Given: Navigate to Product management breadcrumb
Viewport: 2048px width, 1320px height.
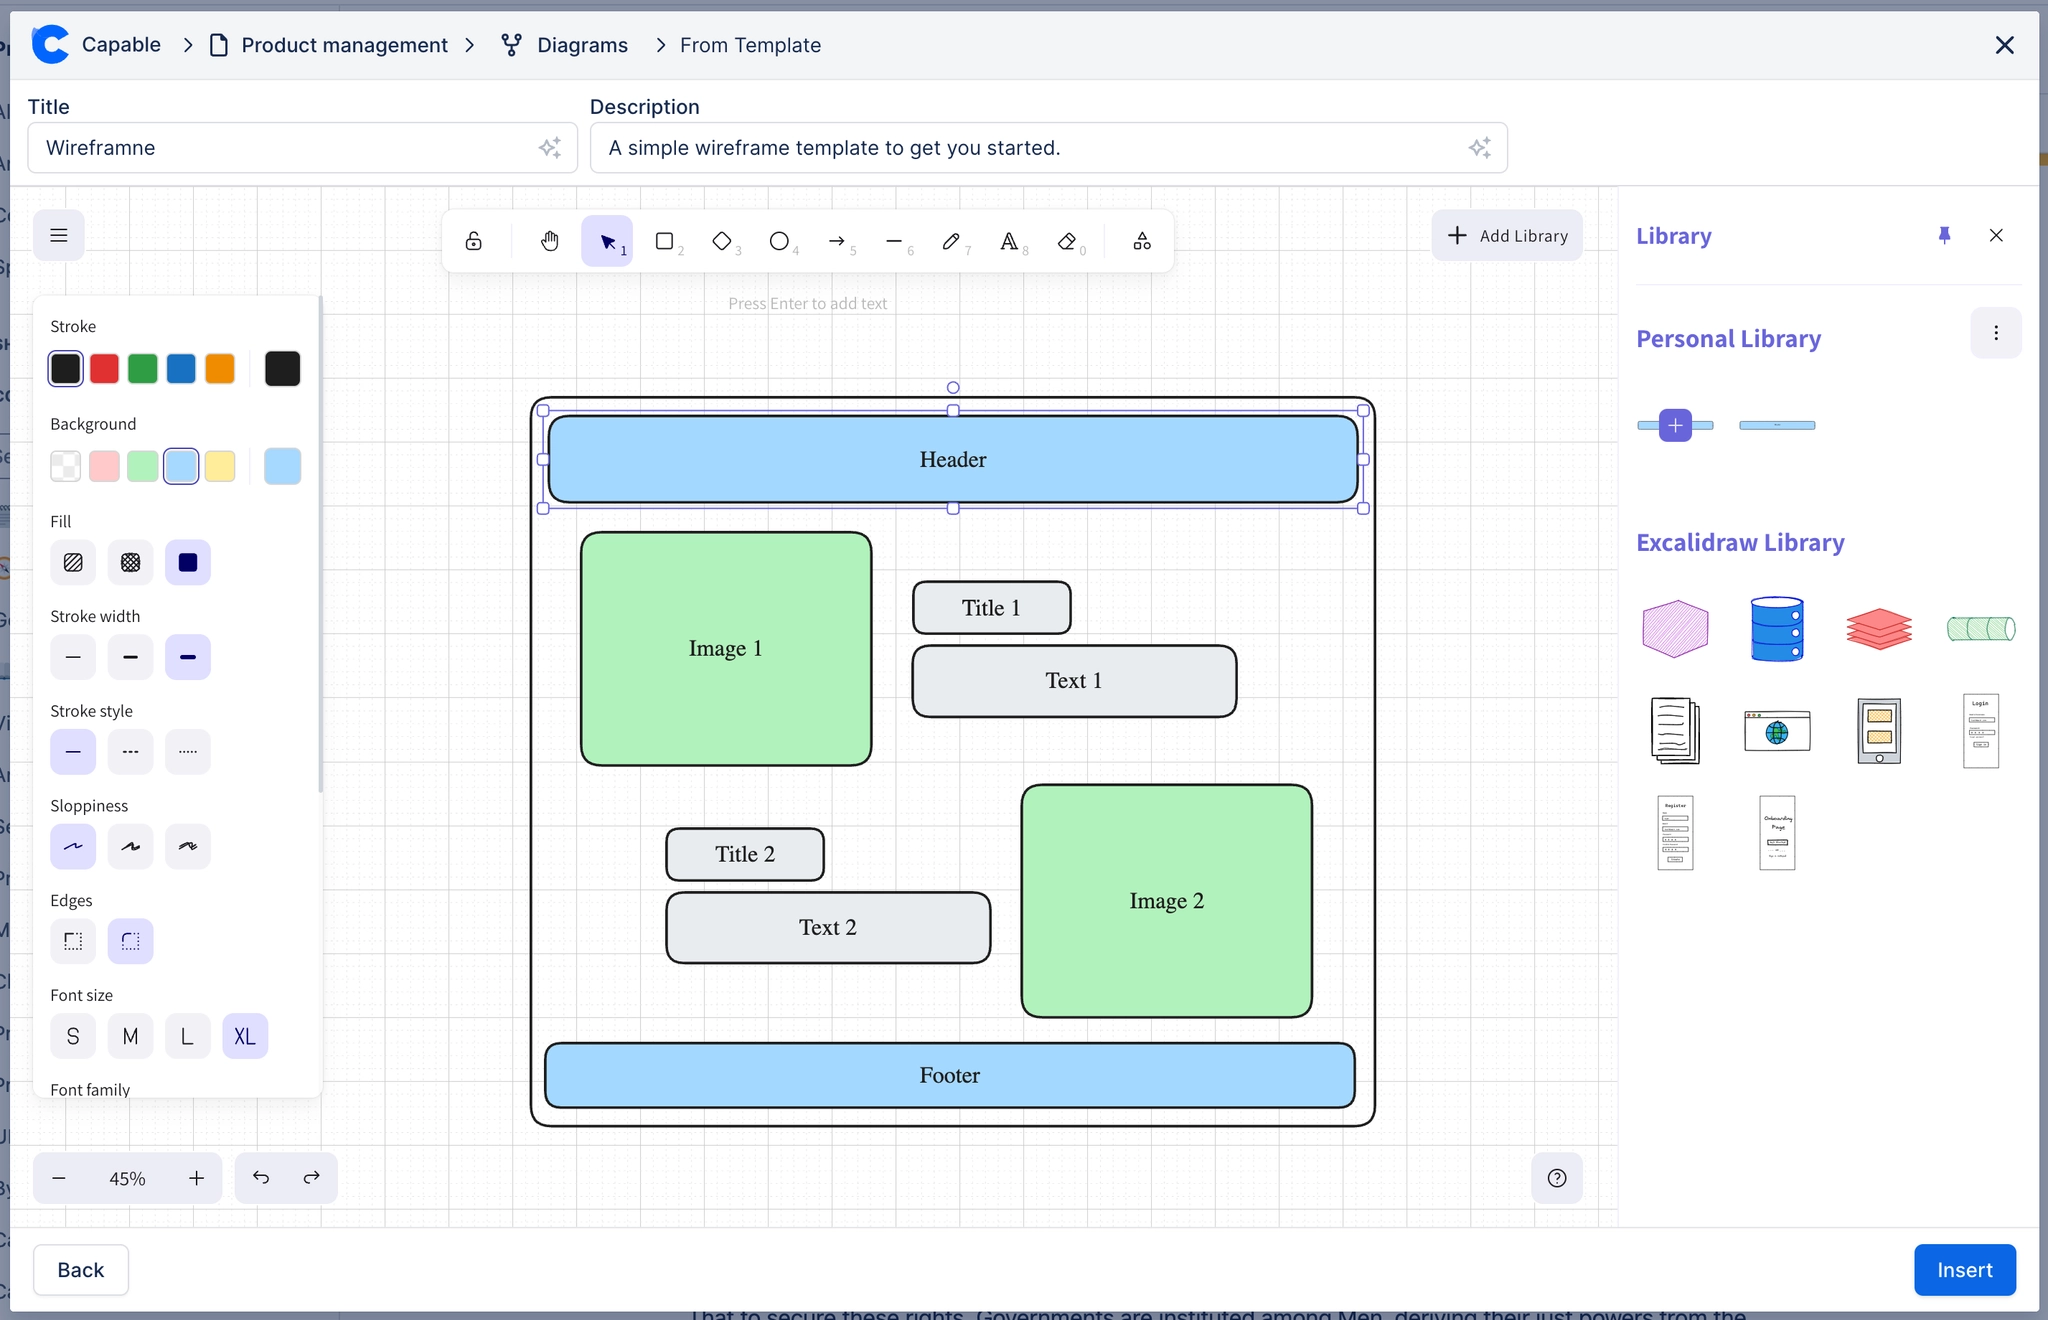Looking at the screenshot, I should tap(344, 45).
